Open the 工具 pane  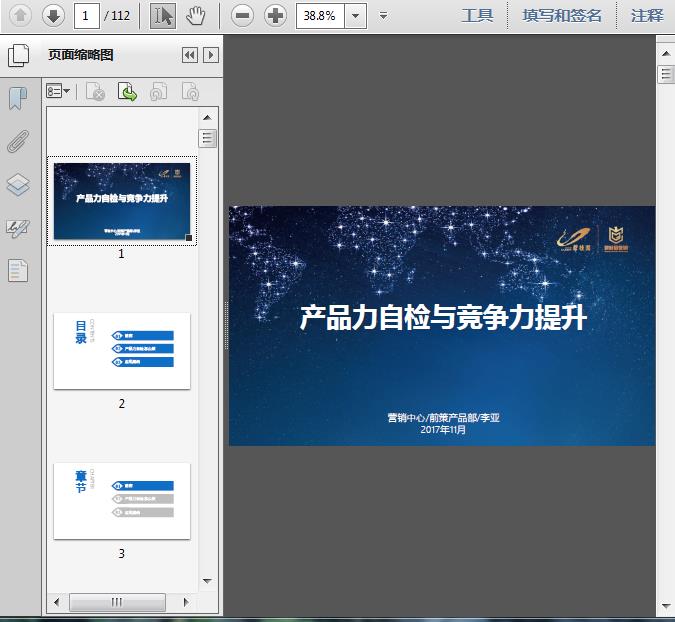point(477,15)
